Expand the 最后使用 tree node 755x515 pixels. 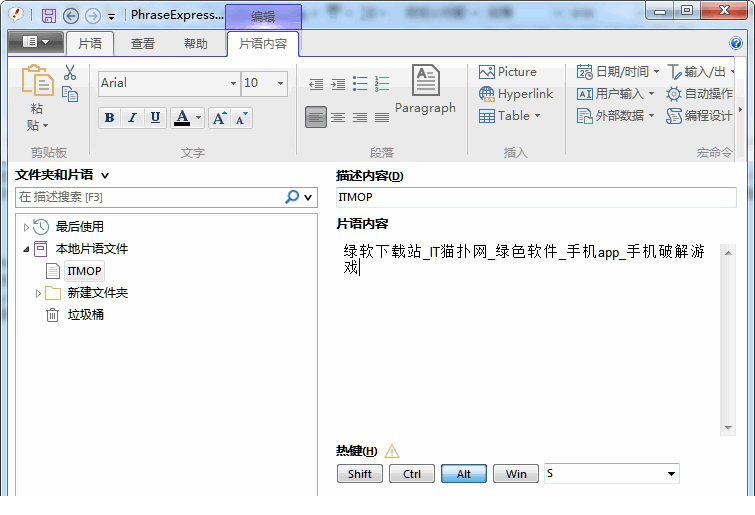pyautogui.click(x=26, y=227)
